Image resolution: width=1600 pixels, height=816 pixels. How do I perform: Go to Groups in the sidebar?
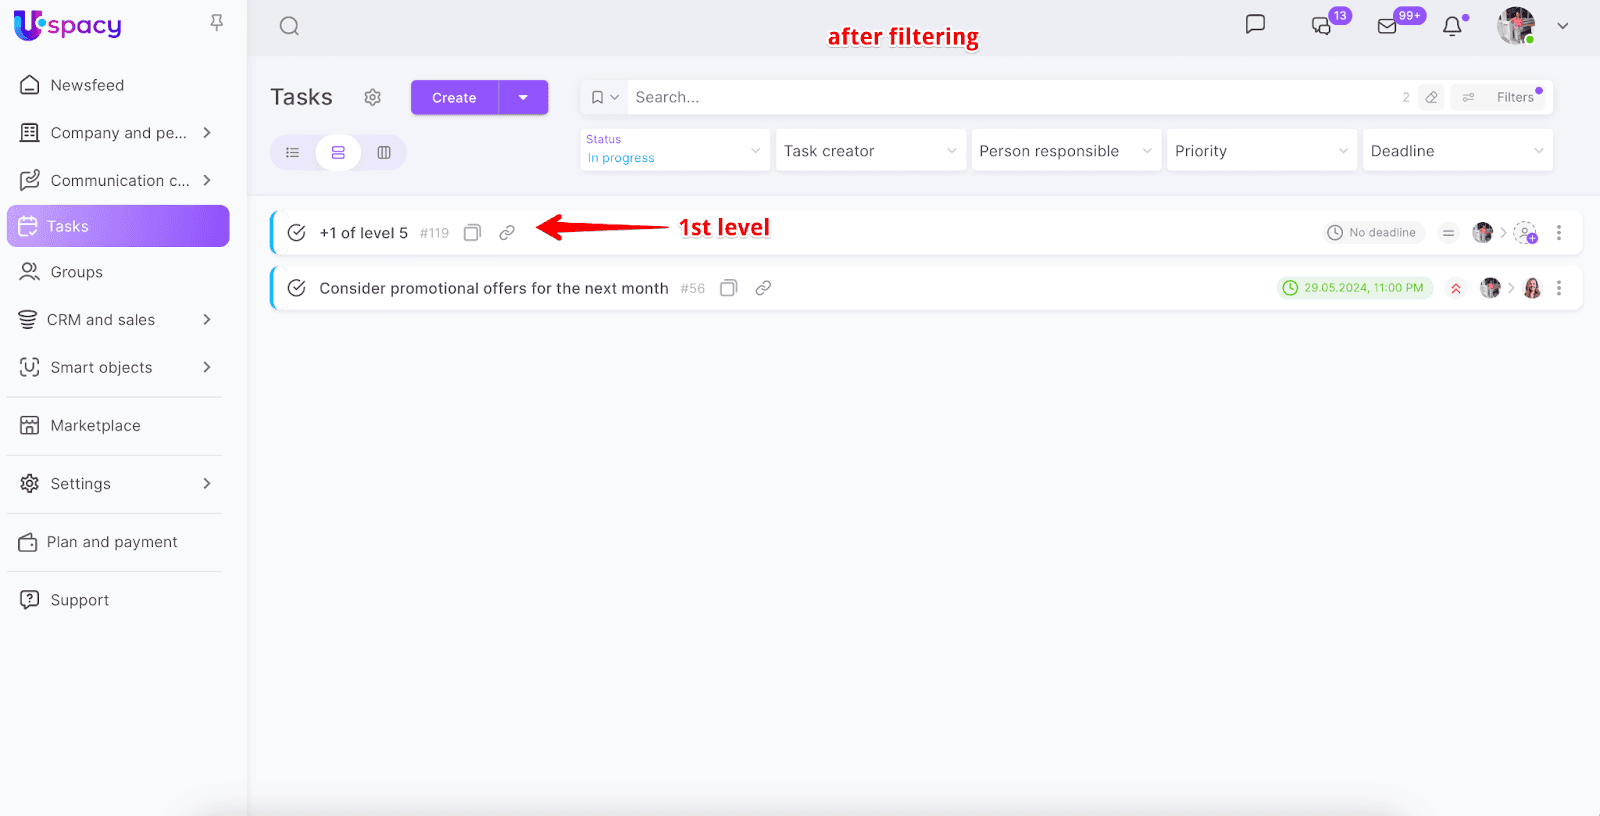(x=76, y=272)
